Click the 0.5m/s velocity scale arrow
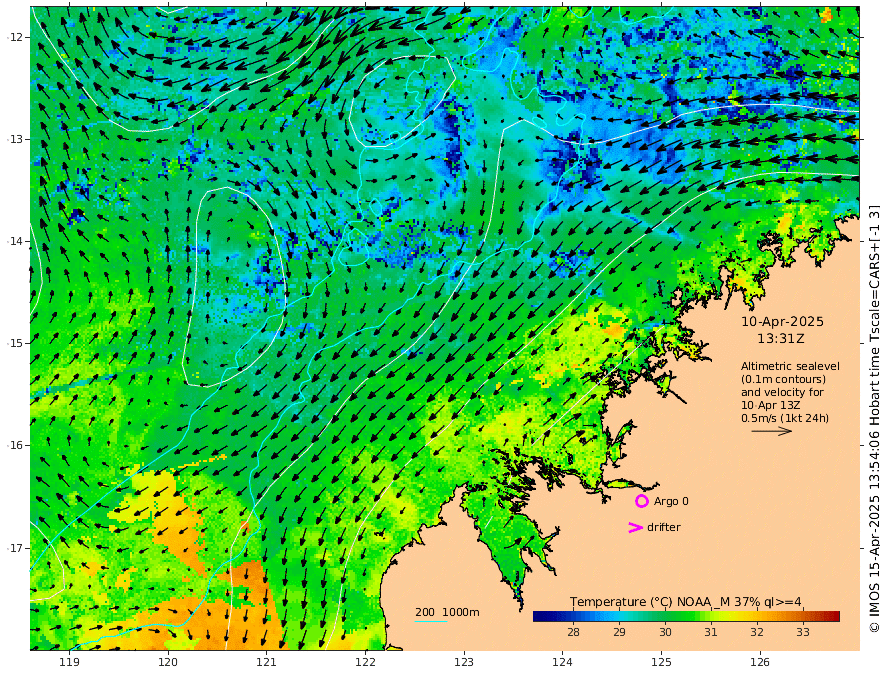Screen dimensions: 880x680 [772, 431]
